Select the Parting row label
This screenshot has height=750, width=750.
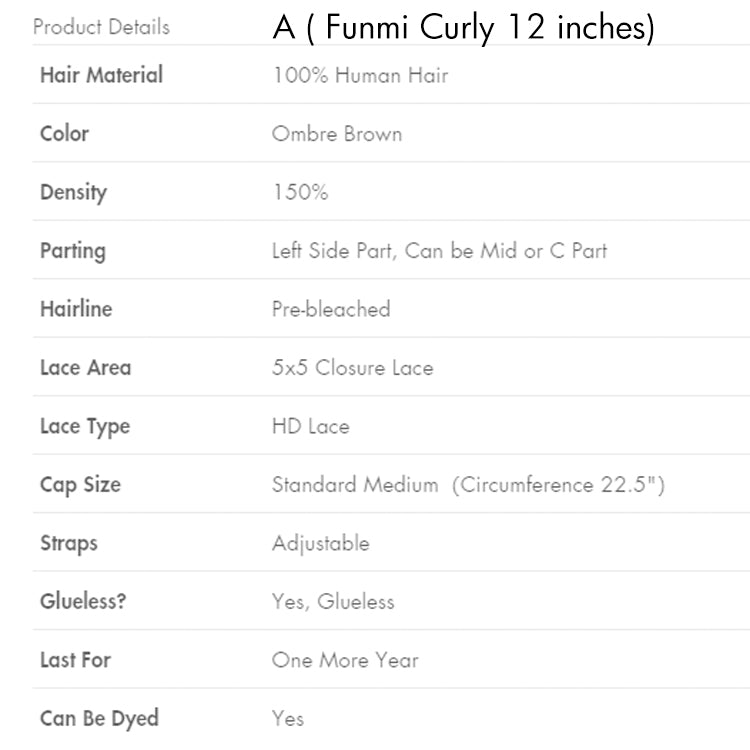coord(72,251)
